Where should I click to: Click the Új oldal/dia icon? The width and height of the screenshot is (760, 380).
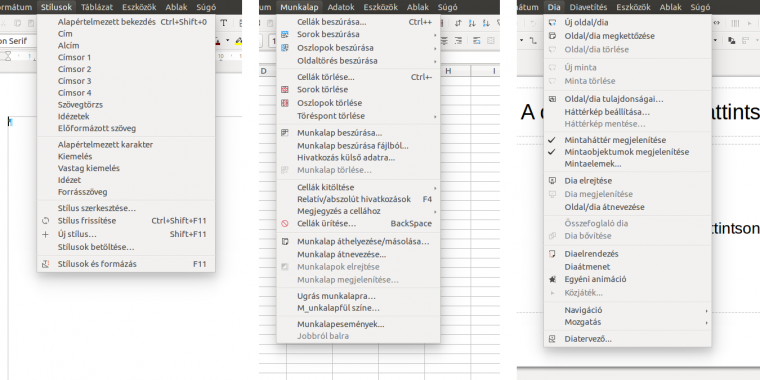point(552,22)
